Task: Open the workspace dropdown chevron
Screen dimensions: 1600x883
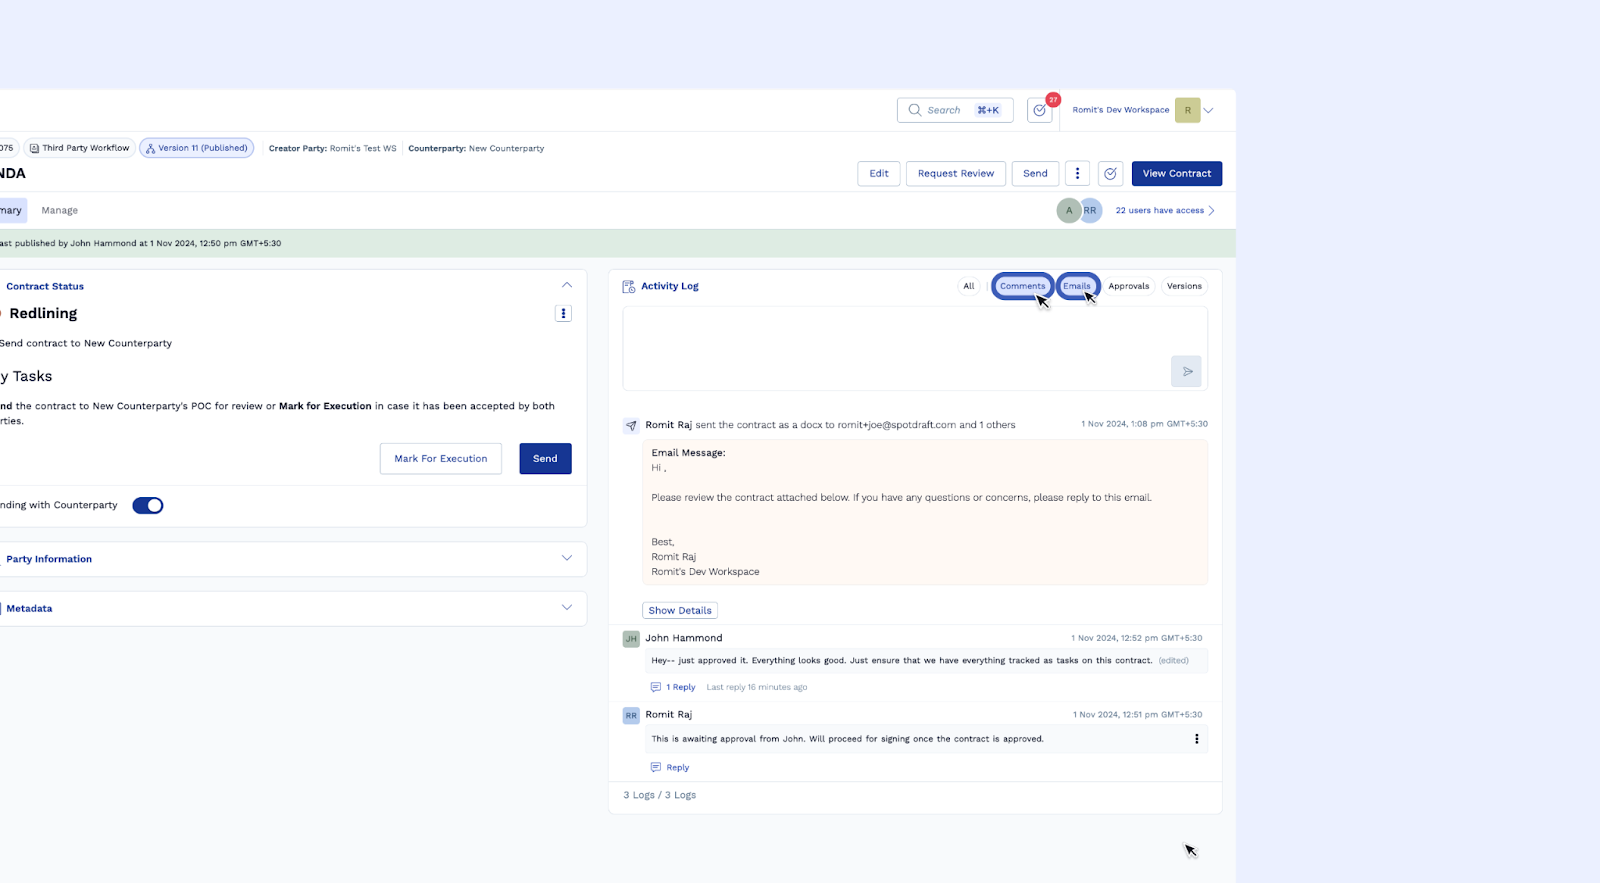Action: [1209, 110]
